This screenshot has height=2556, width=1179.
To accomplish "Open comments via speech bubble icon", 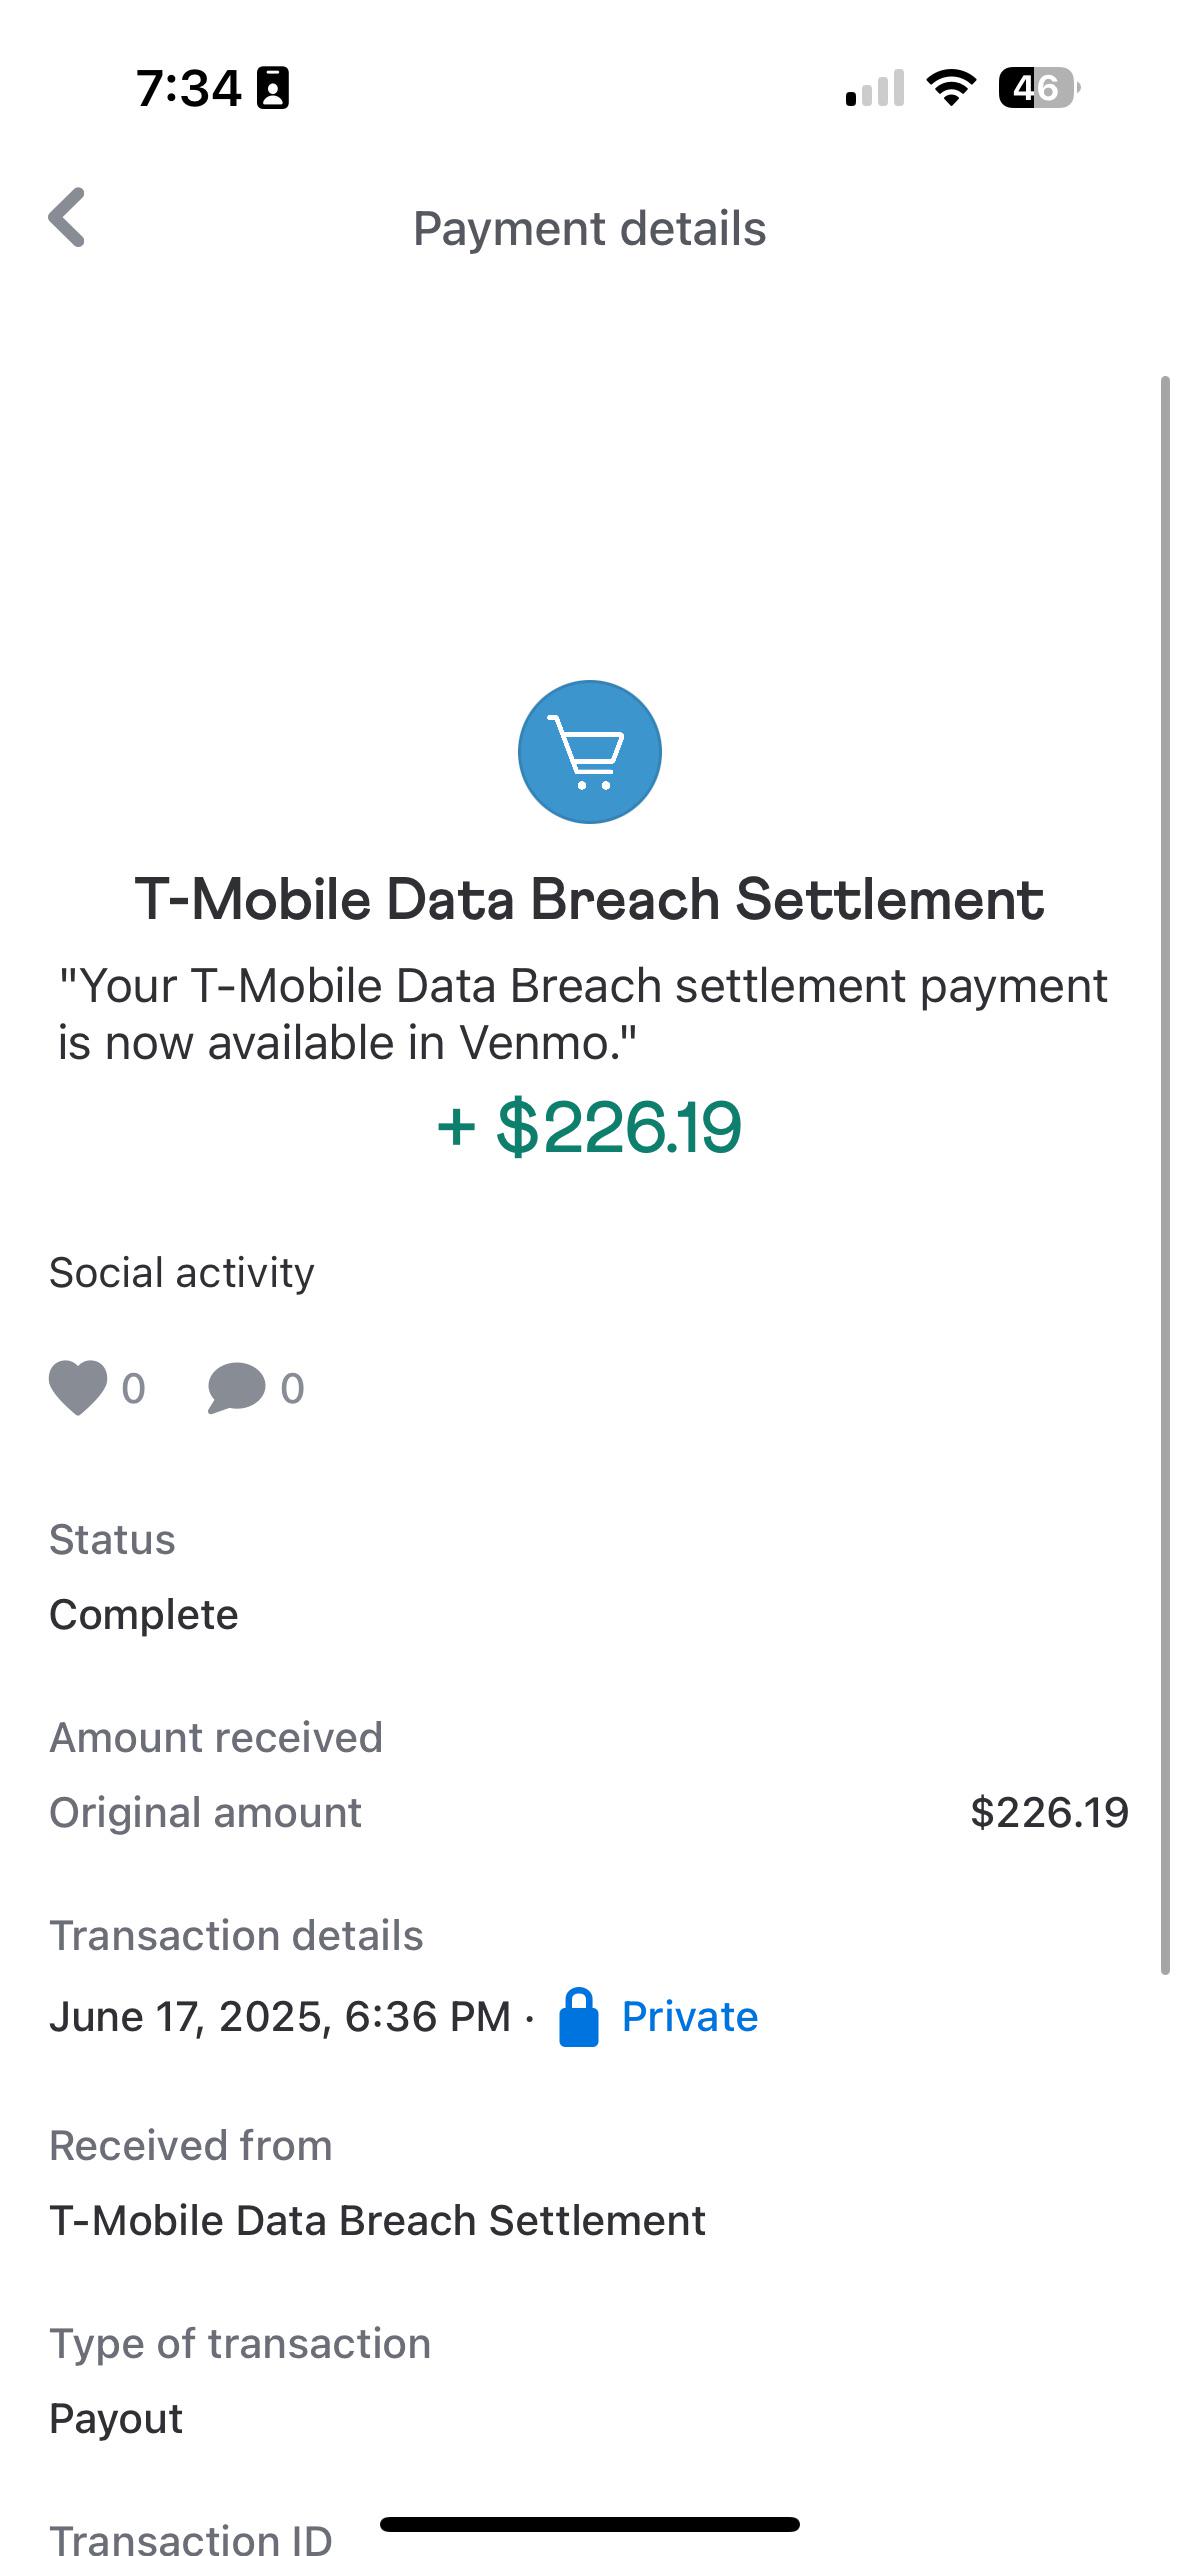I will [236, 1388].
